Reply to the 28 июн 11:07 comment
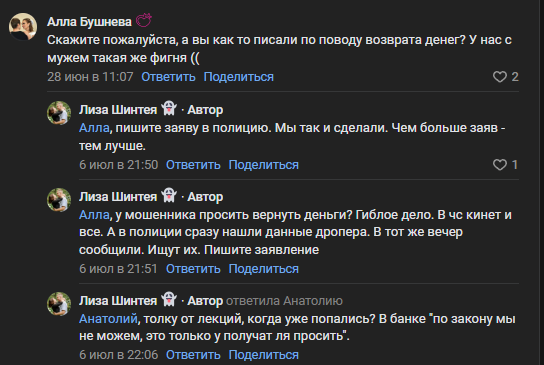544x365 pixels. (x=168, y=77)
